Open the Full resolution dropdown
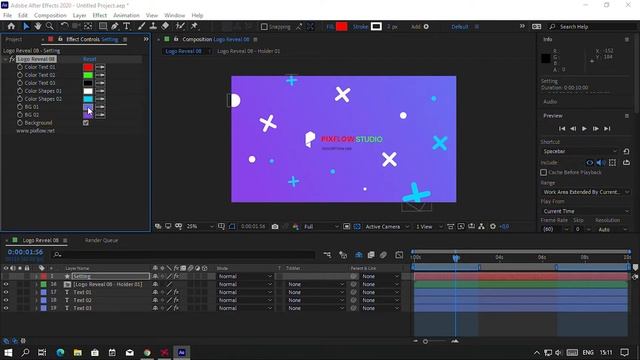The width and height of the screenshot is (640, 360). pyautogui.click(x=321, y=227)
